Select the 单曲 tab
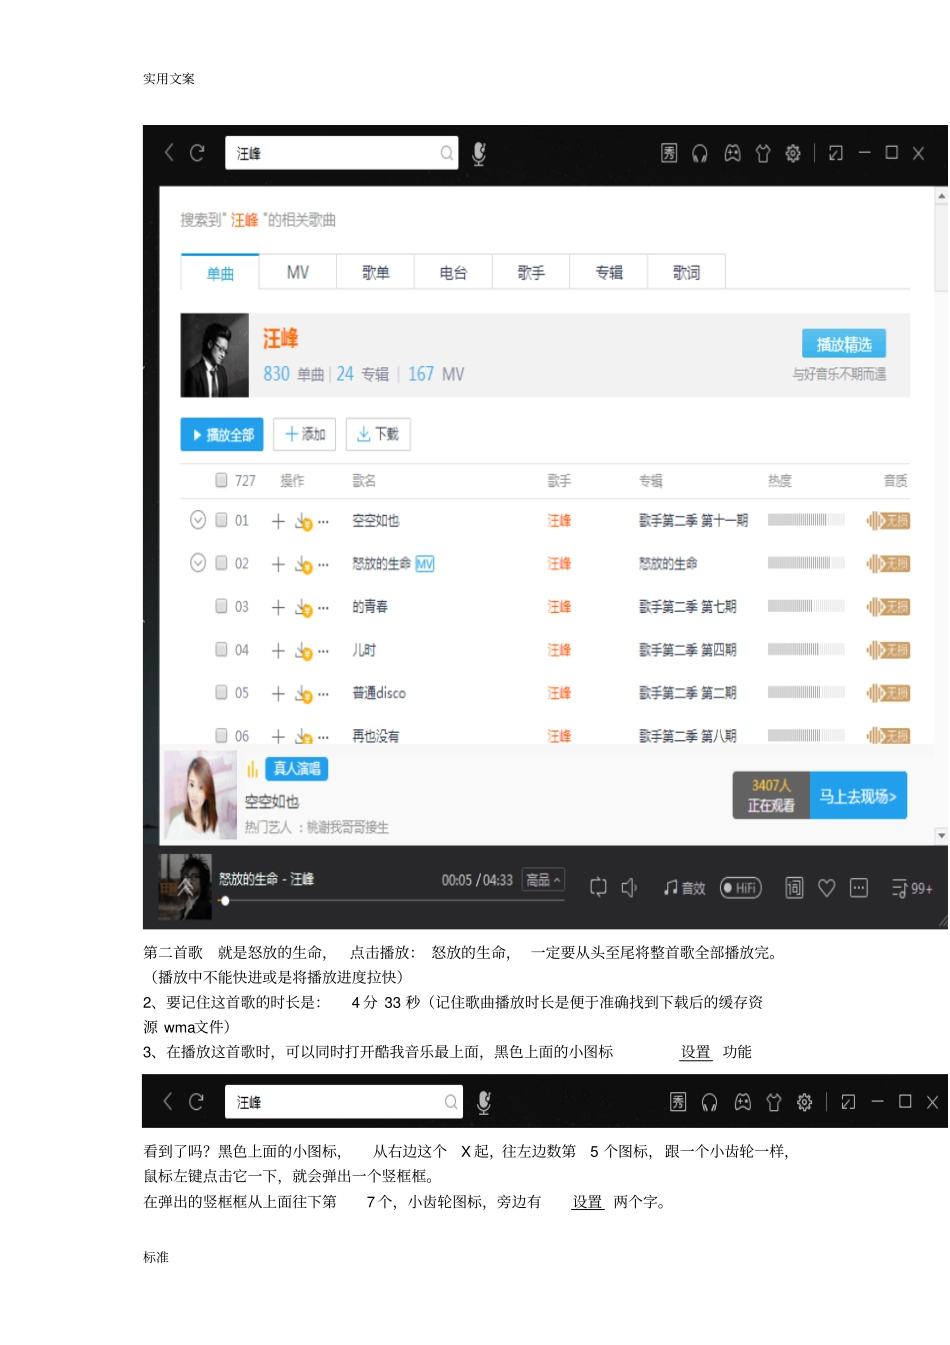This screenshot has width=950, height=1345. [220, 272]
